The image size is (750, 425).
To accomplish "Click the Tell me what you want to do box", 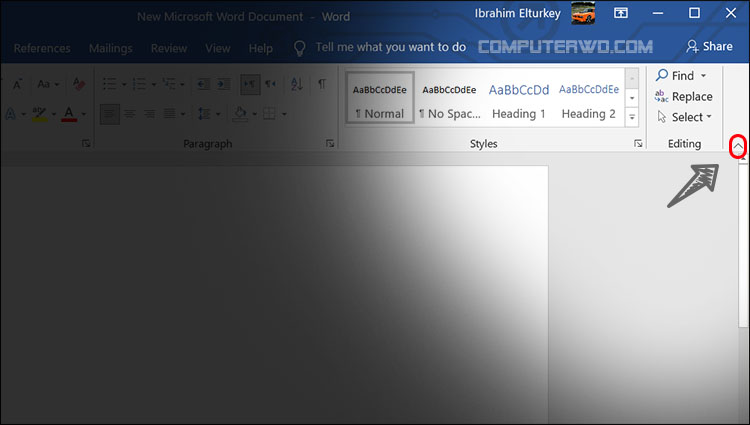I will [x=390, y=47].
